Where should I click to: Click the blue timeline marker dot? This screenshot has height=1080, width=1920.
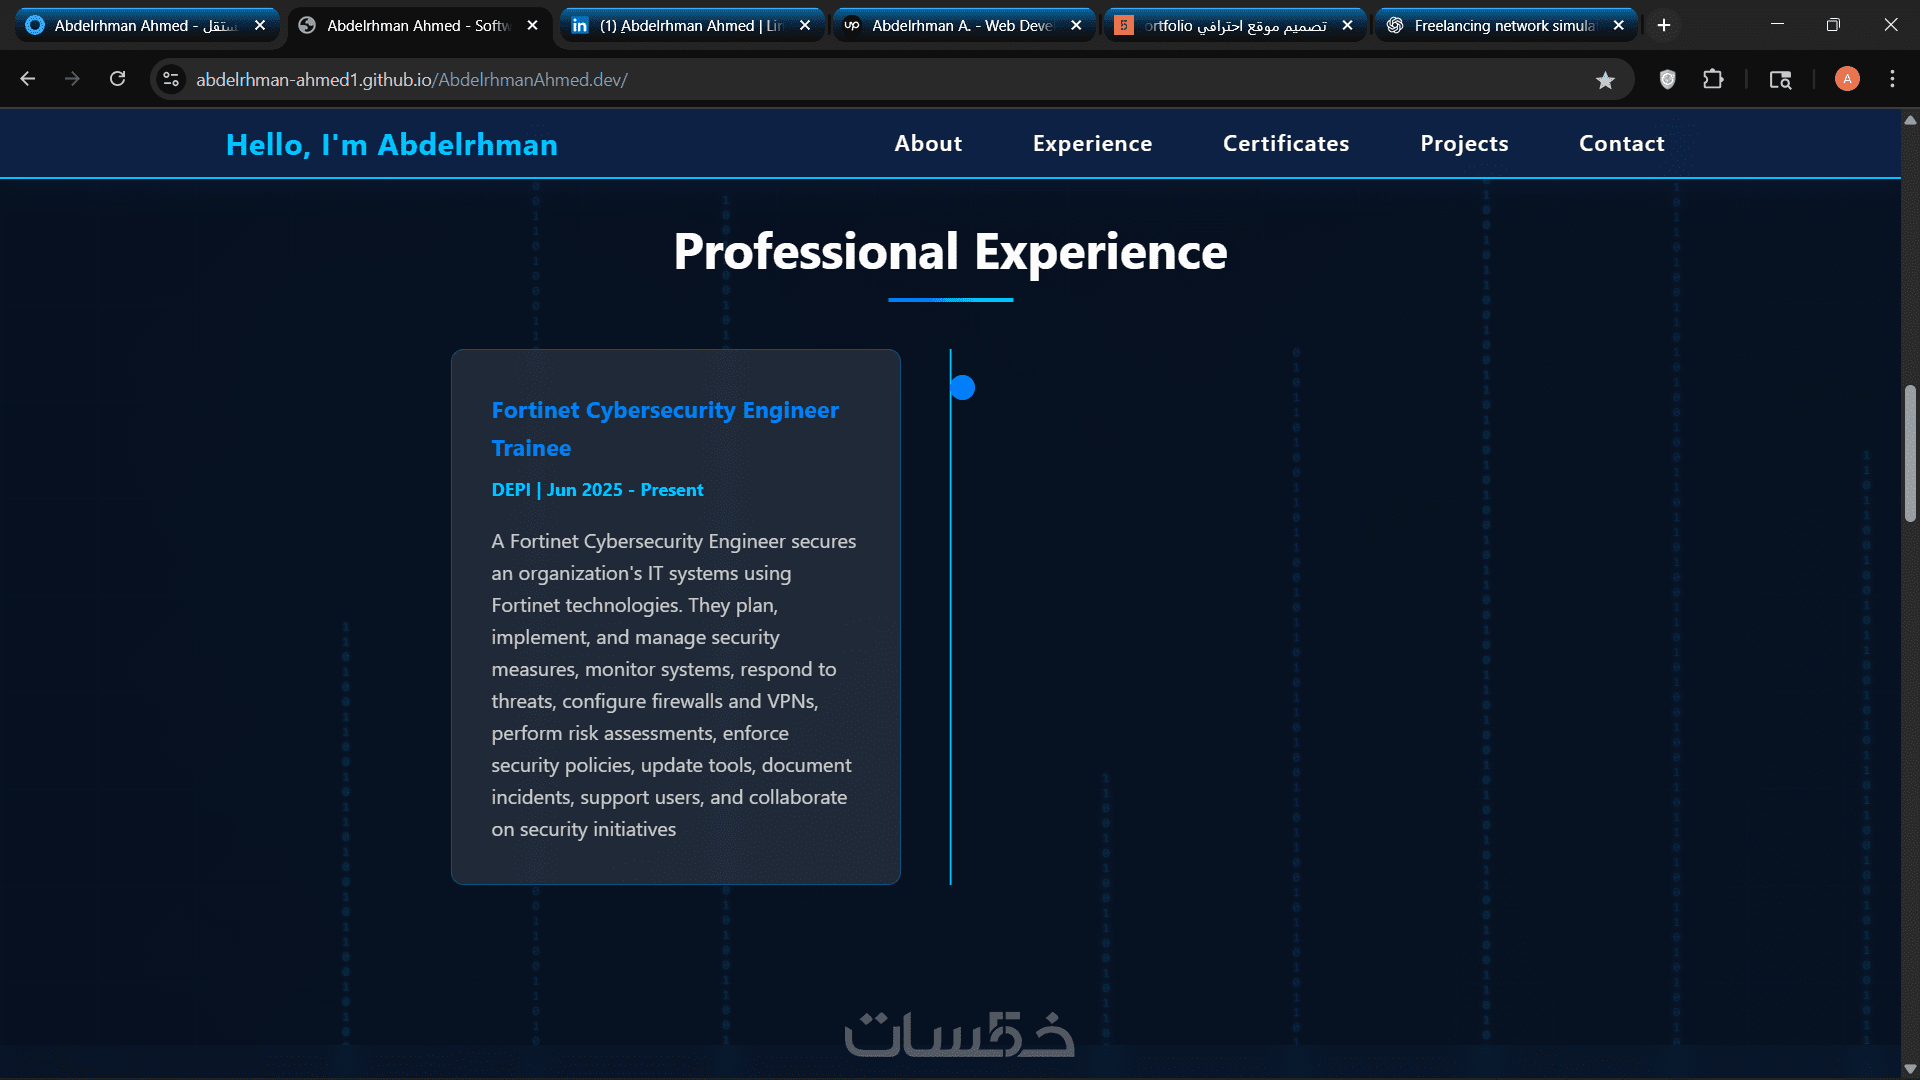[x=962, y=387]
